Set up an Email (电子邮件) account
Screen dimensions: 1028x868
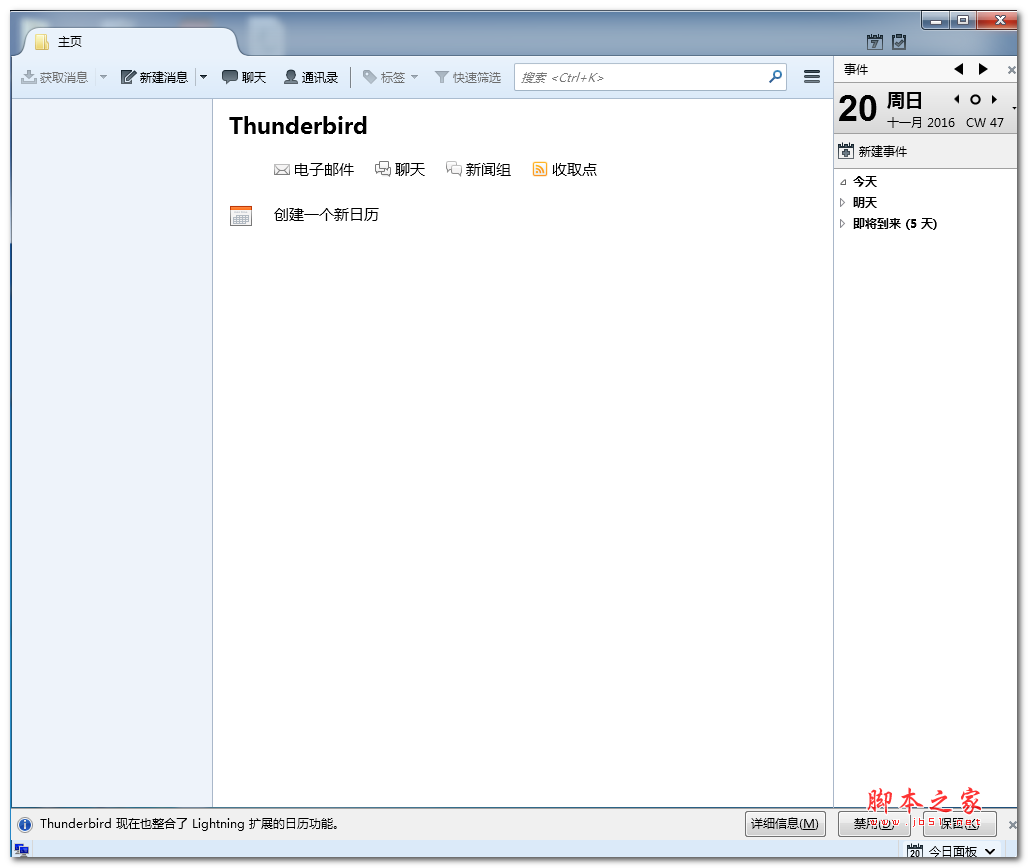pos(314,170)
